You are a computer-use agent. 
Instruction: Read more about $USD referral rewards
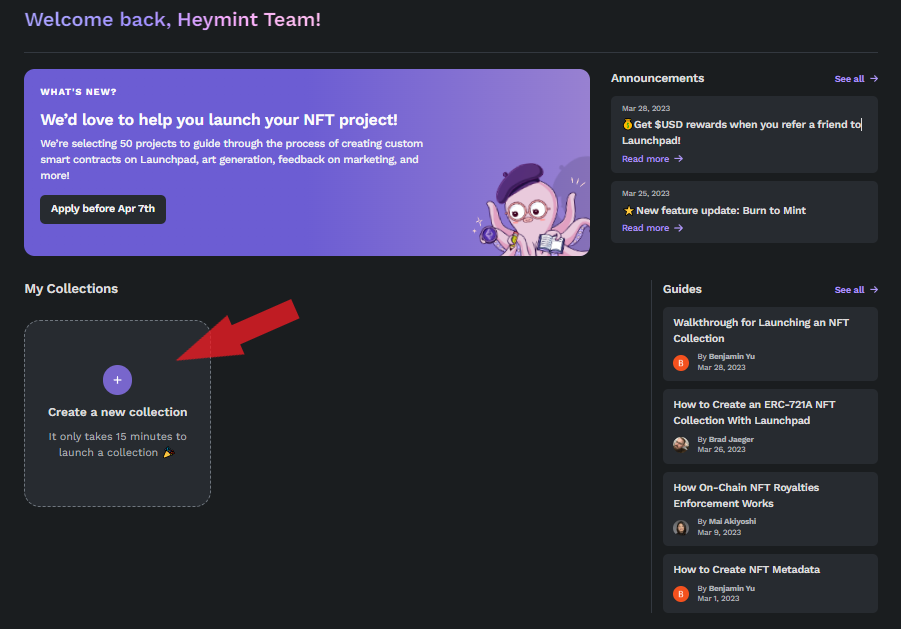coord(652,159)
